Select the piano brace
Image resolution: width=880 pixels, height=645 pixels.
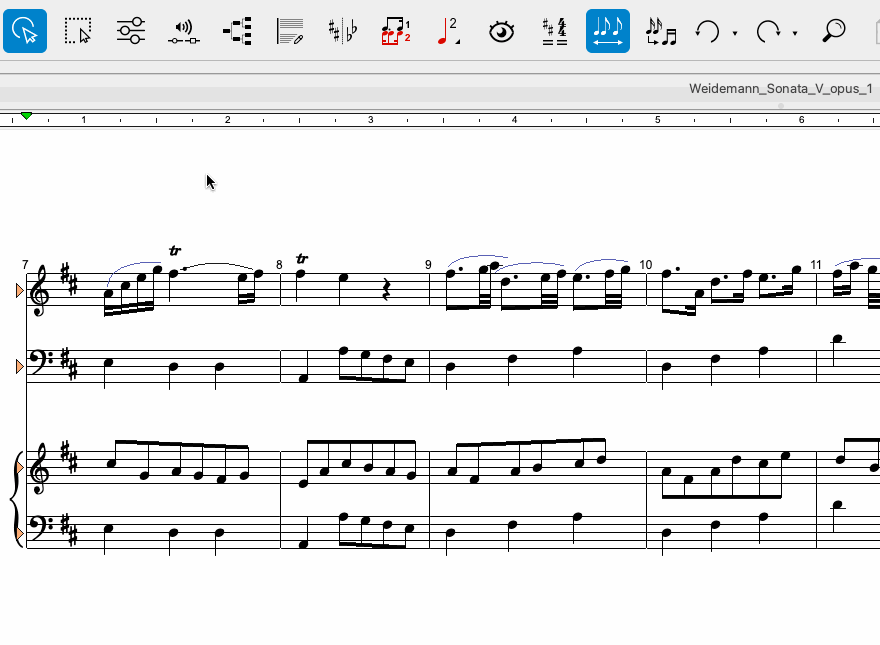pos(15,500)
